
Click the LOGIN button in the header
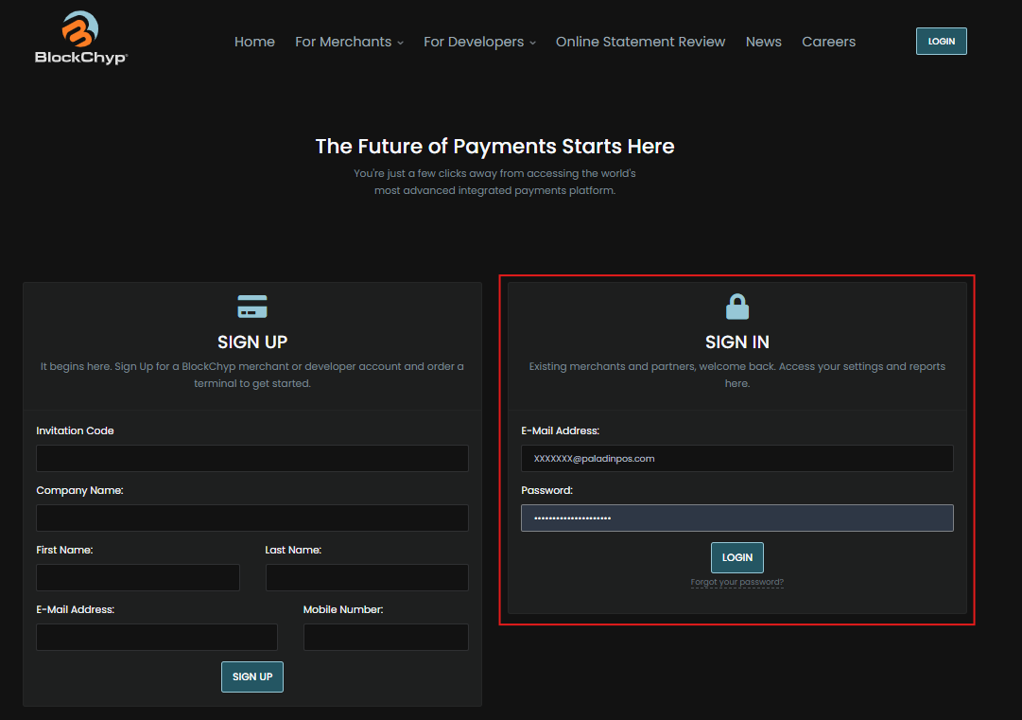coord(941,41)
